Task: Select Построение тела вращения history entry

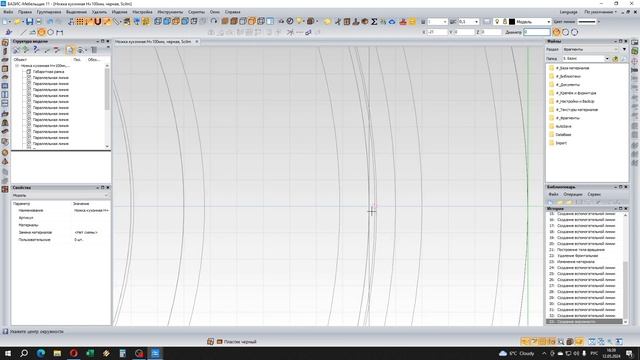Action: [580, 249]
